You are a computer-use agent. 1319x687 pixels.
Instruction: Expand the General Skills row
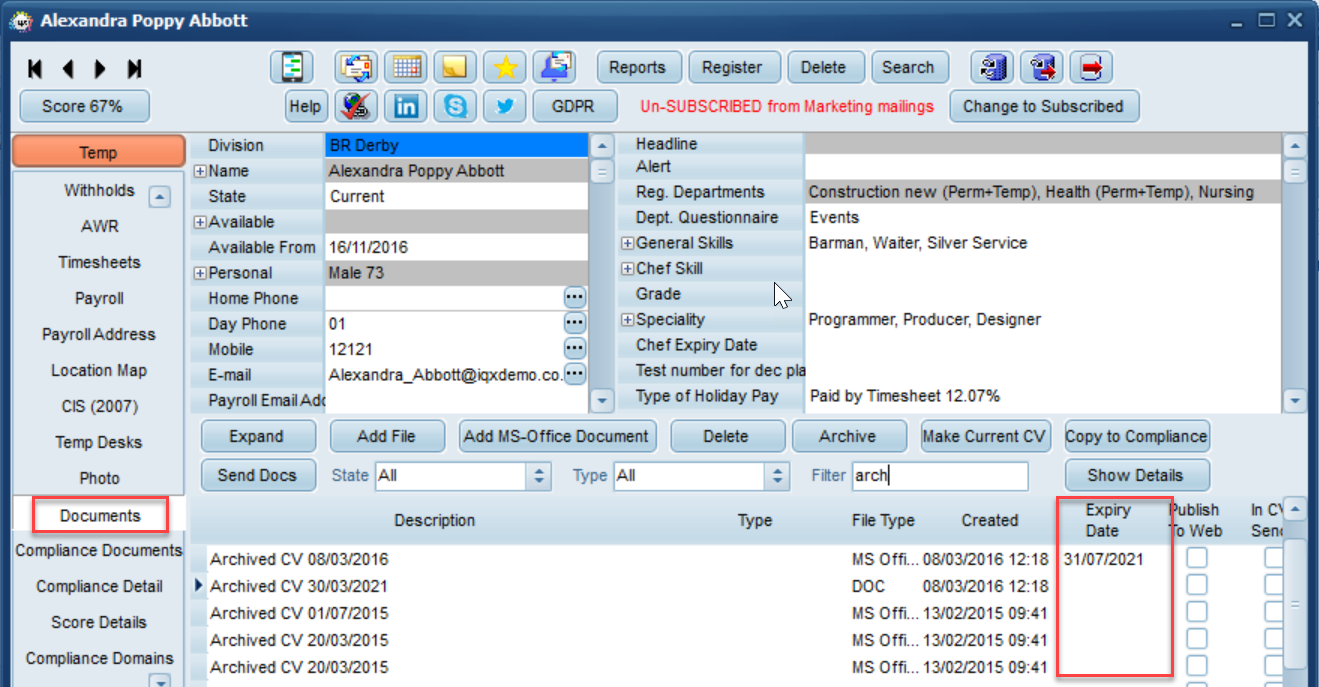(627, 243)
